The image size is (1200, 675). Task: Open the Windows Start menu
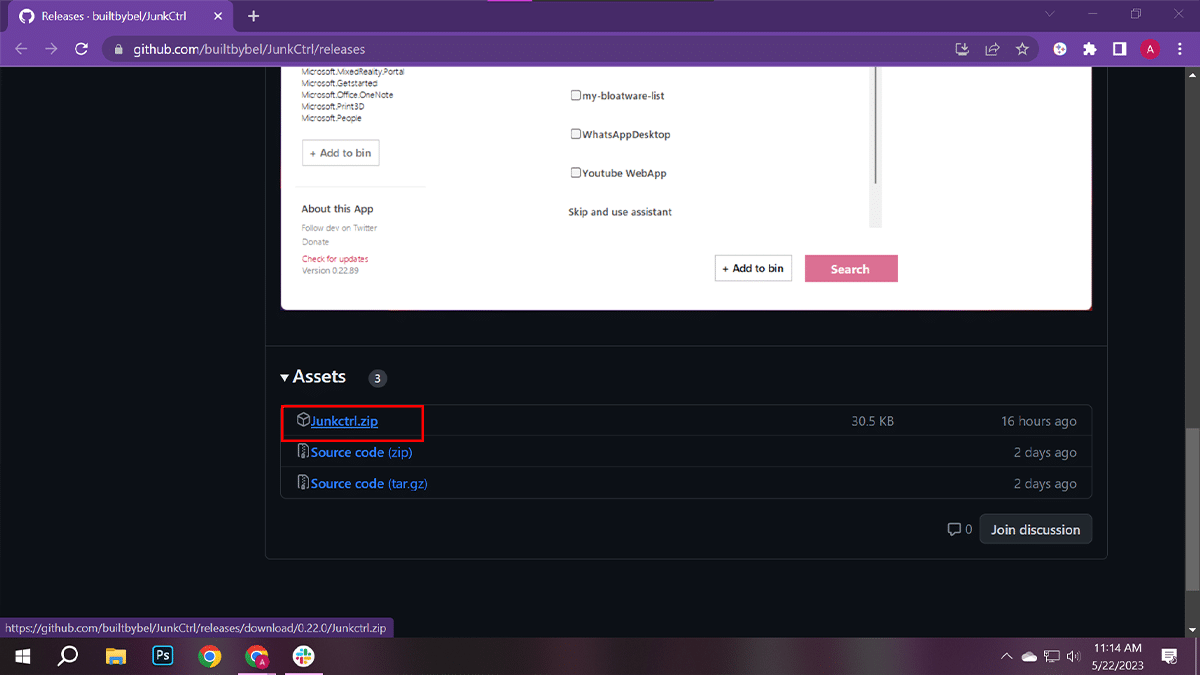[22, 656]
